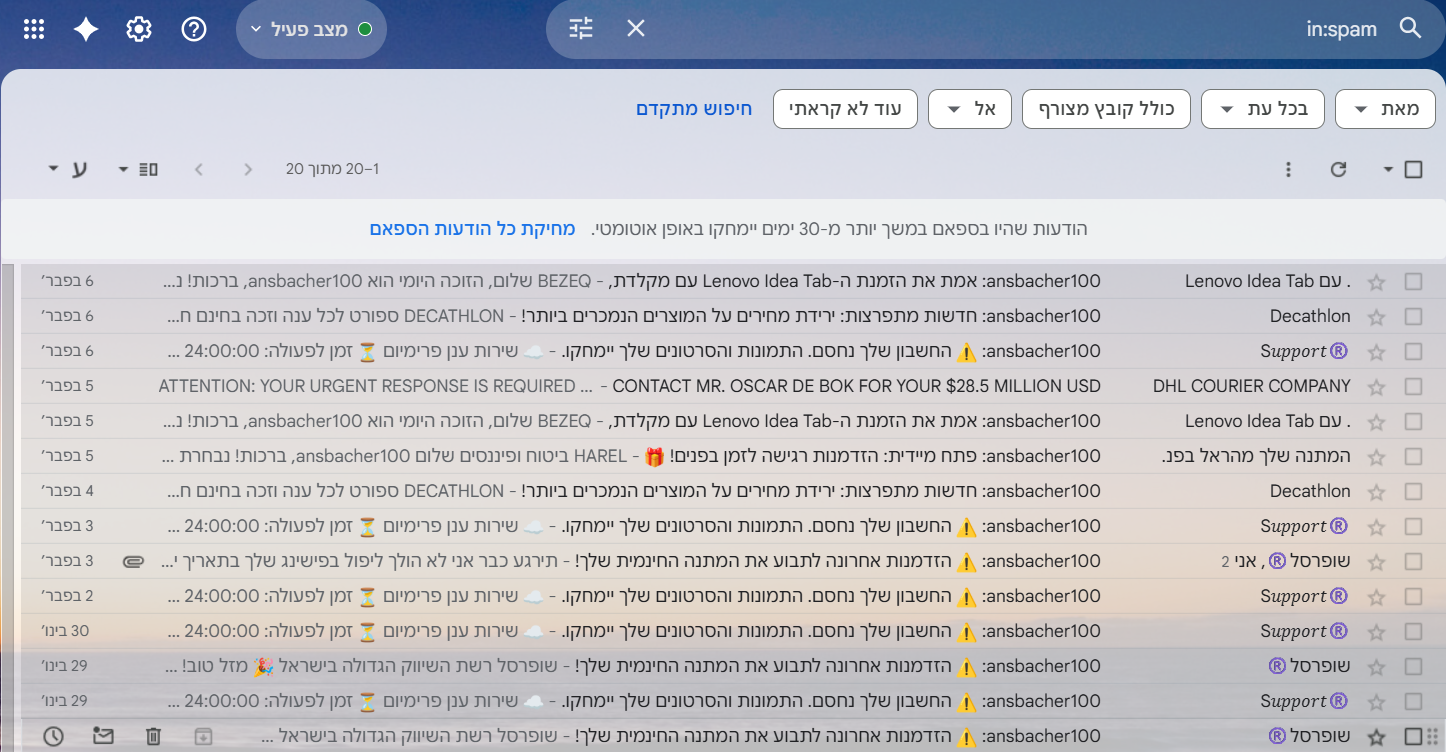
Task: Toggle the כולל קובץ מצורף filter chip
Action: coord(1105,109)
